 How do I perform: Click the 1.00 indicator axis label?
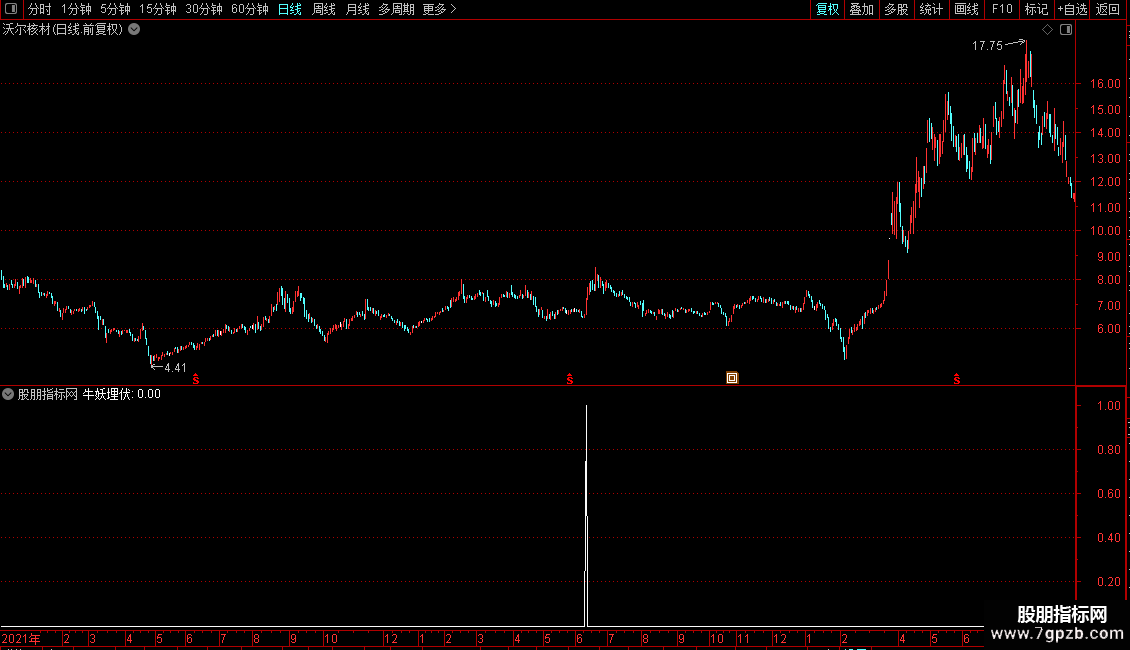tap(1108, 406)
